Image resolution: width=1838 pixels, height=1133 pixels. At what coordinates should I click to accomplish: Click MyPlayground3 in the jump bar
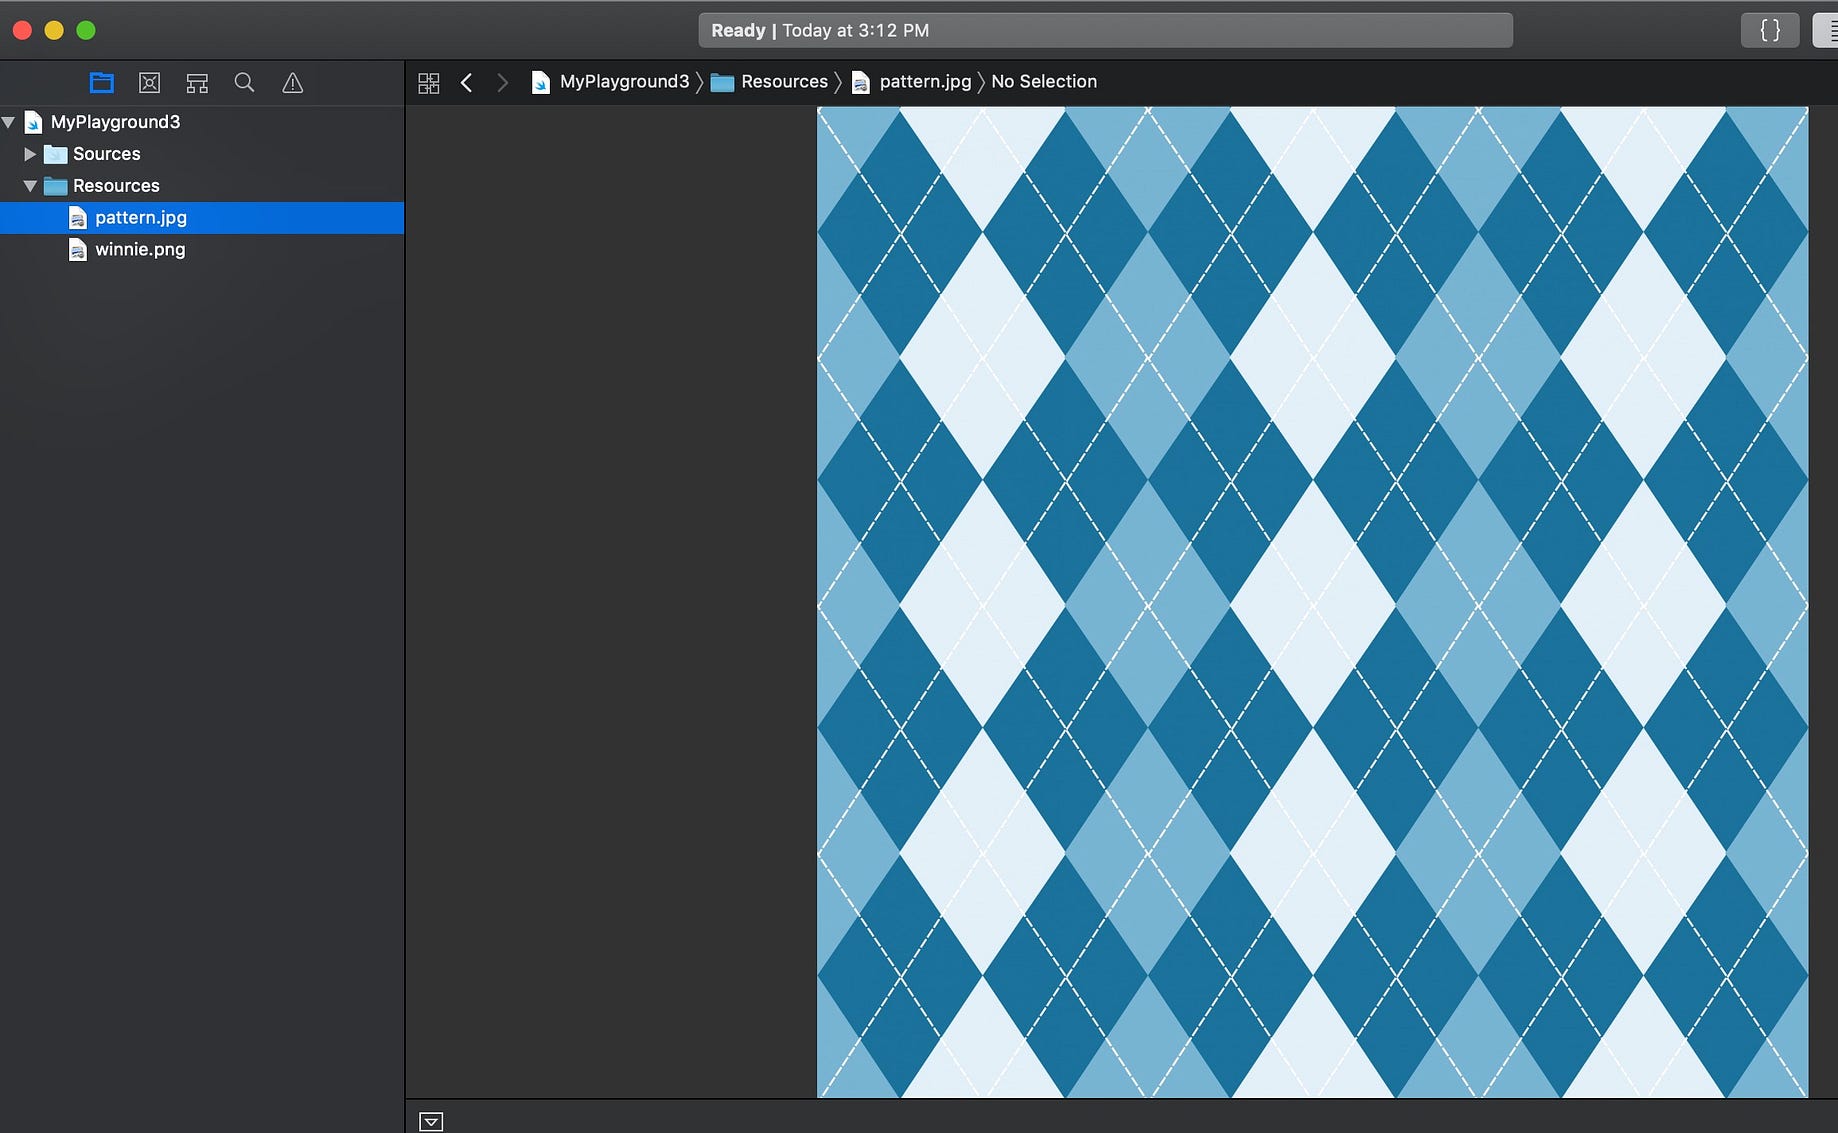pos(624,82)
